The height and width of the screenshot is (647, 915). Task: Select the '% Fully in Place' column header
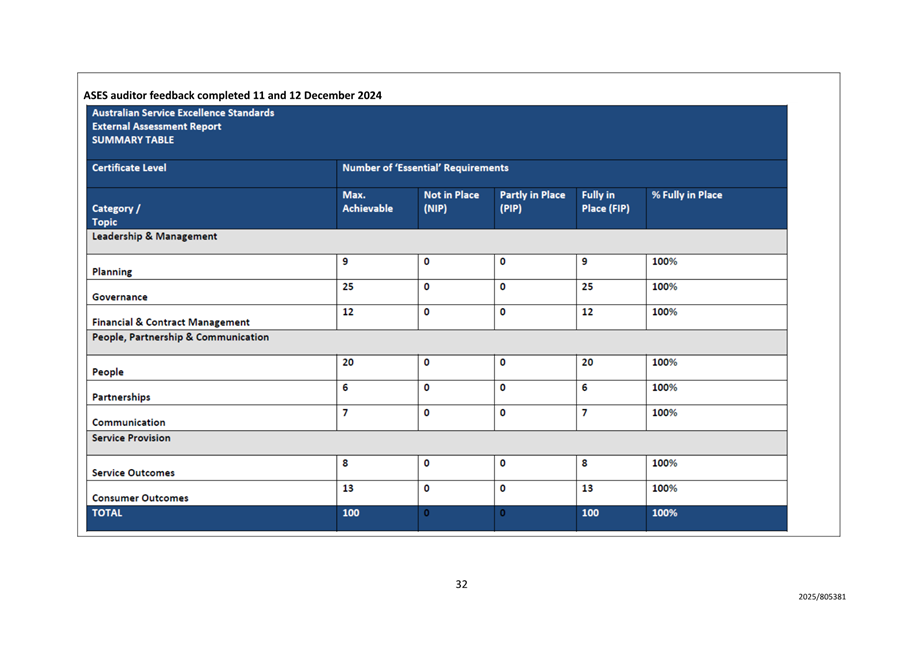click(x=686, y=195)
